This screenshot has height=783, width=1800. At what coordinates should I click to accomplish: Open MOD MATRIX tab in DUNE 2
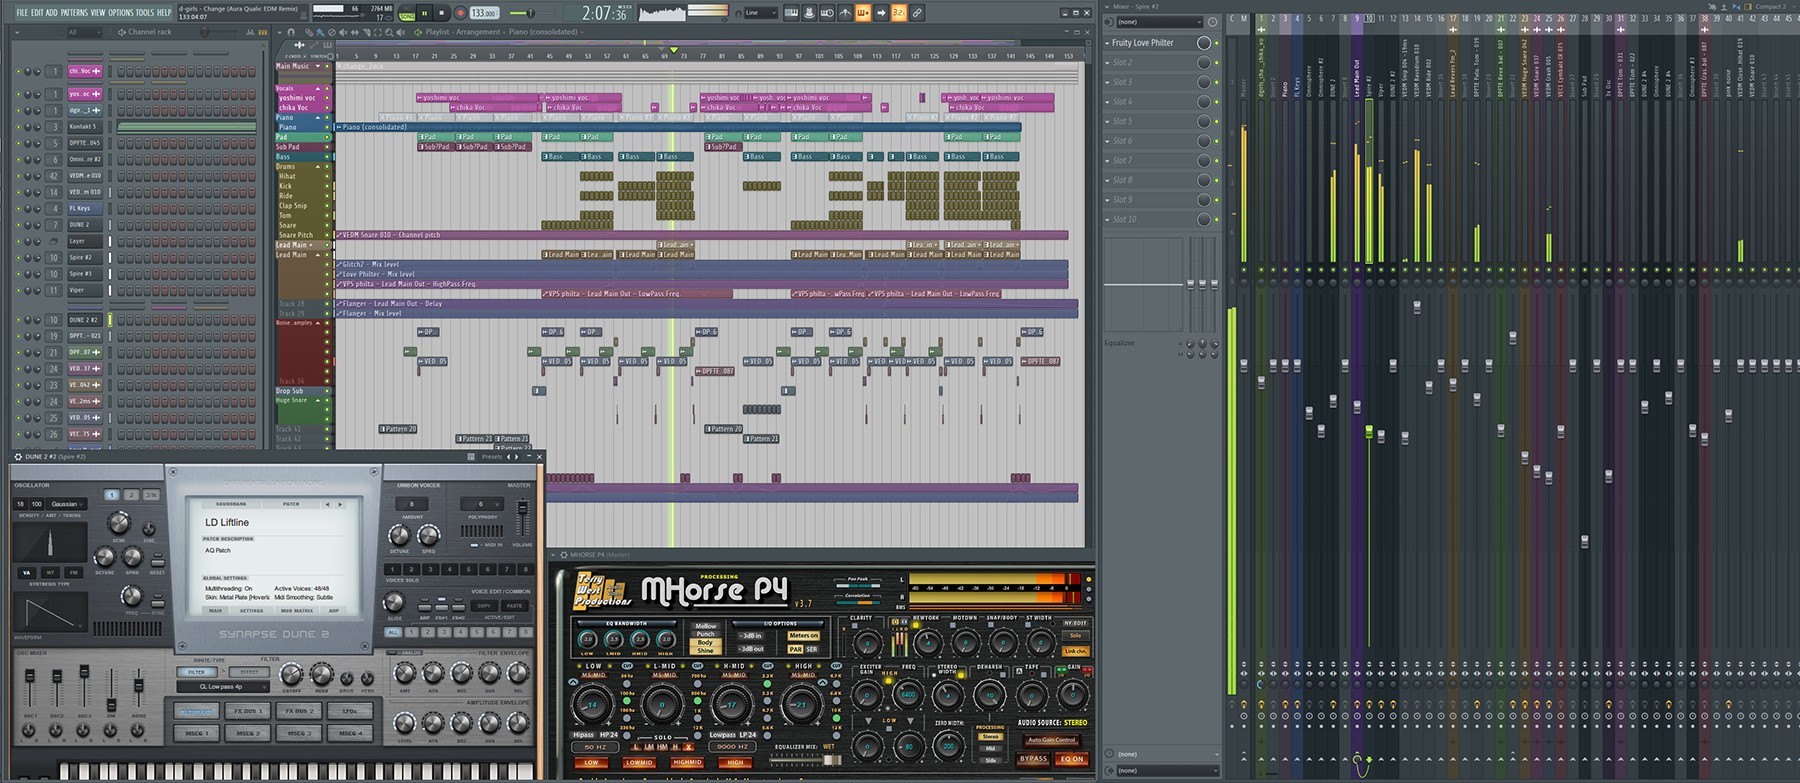tap(297, 611)
